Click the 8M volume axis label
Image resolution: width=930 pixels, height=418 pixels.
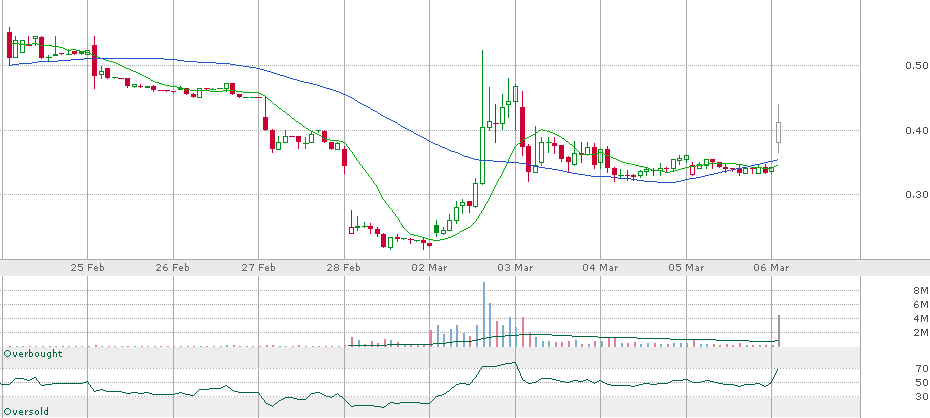(x=921, y=291)
